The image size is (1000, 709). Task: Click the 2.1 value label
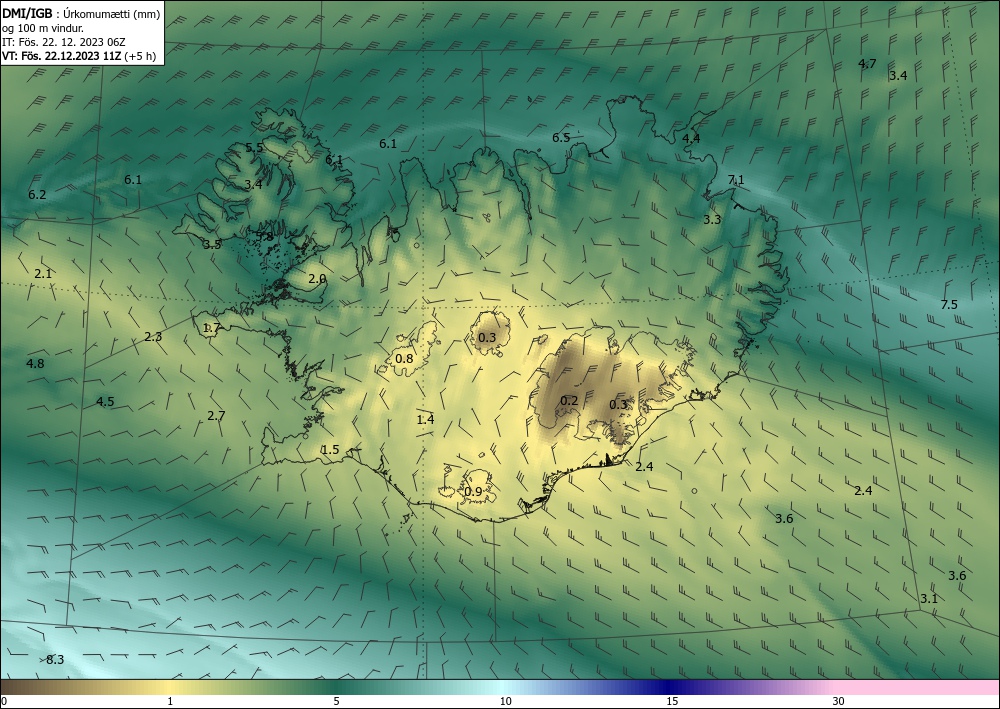click(x=43, y=274)
